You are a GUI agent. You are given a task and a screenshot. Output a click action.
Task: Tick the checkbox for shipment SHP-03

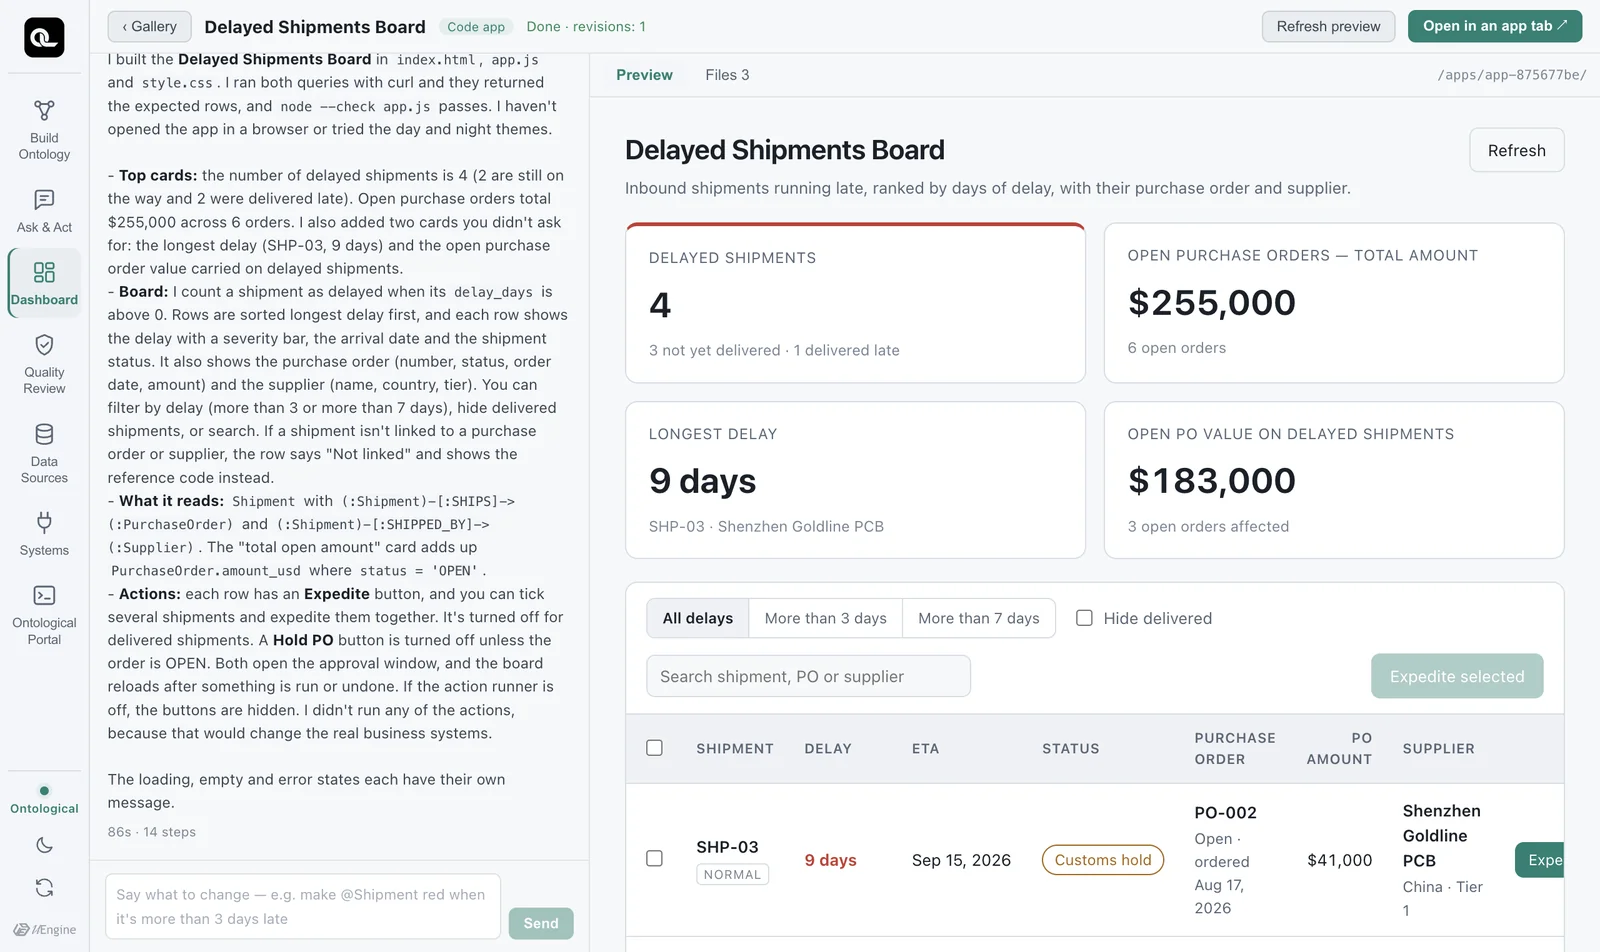654,858
